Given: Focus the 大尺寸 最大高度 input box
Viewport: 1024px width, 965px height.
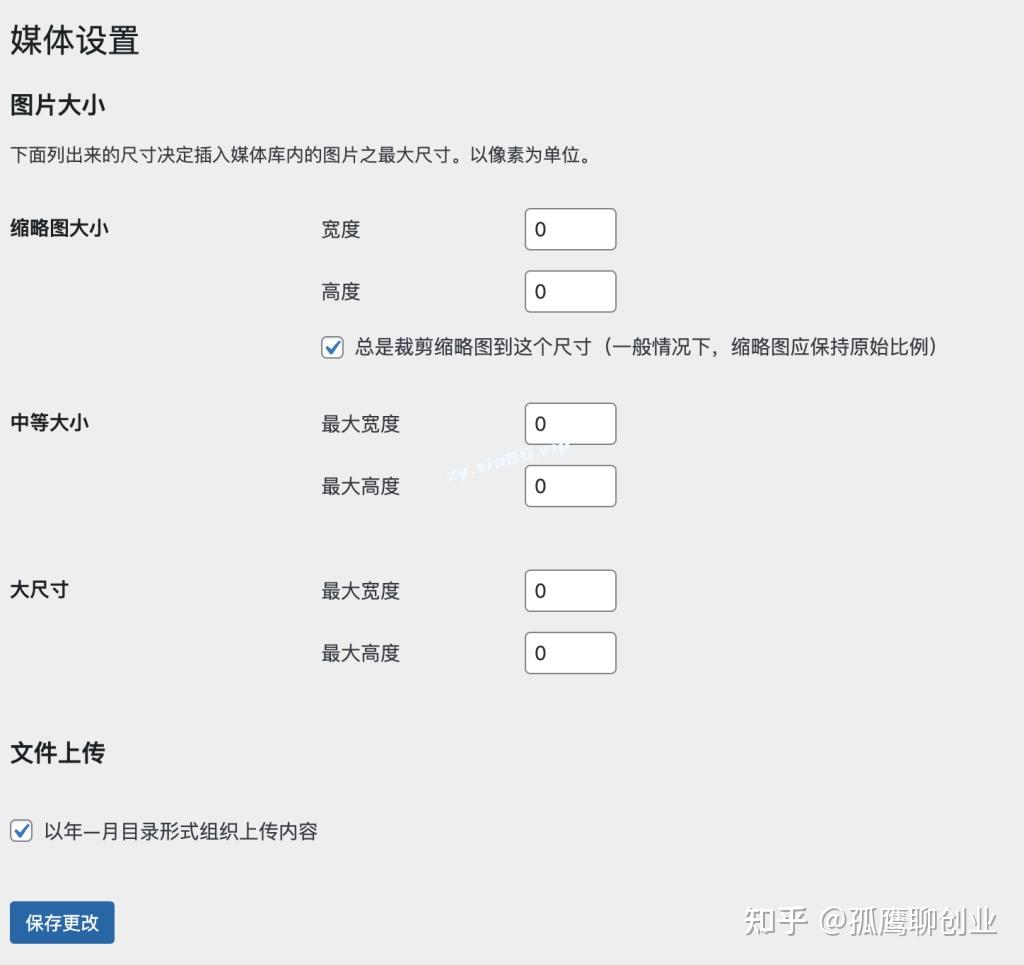Looking at the screenshot, I should point(570,652).
